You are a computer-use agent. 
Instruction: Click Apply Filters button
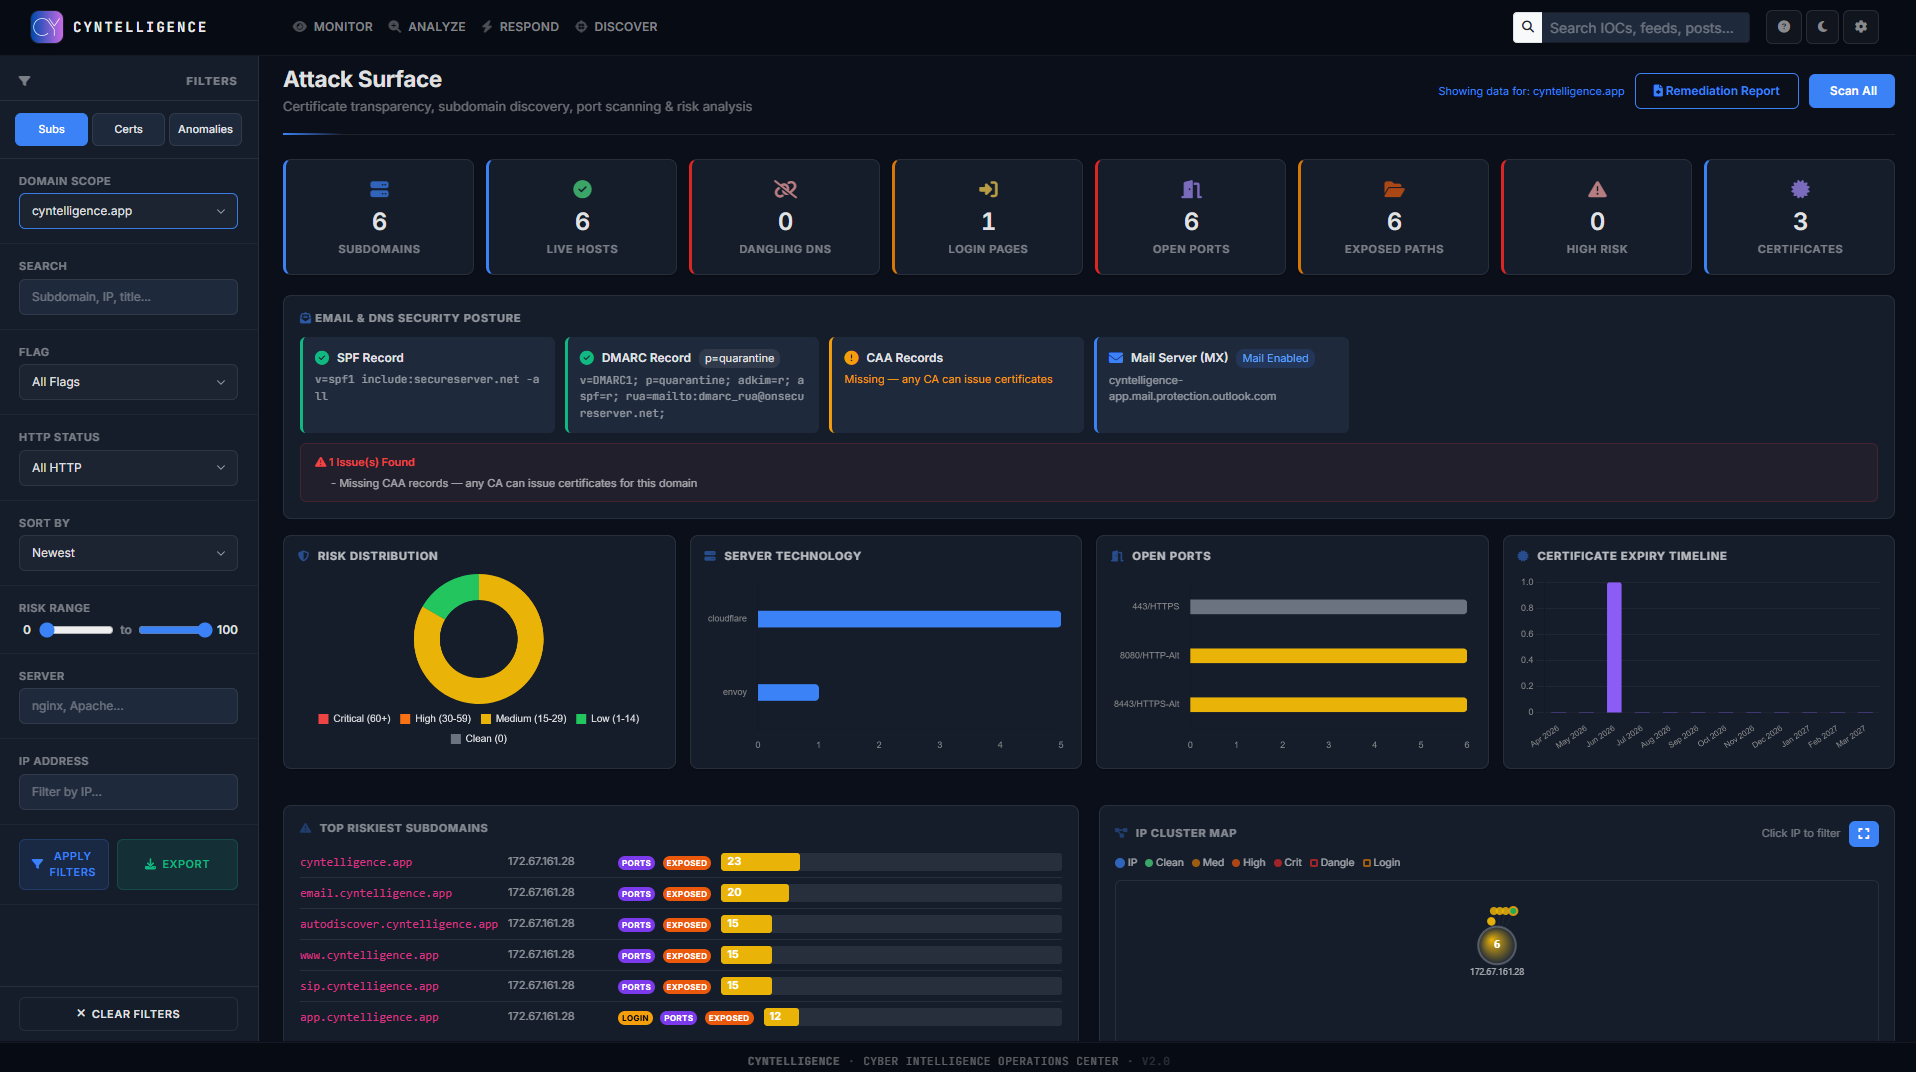coord(64,864)
